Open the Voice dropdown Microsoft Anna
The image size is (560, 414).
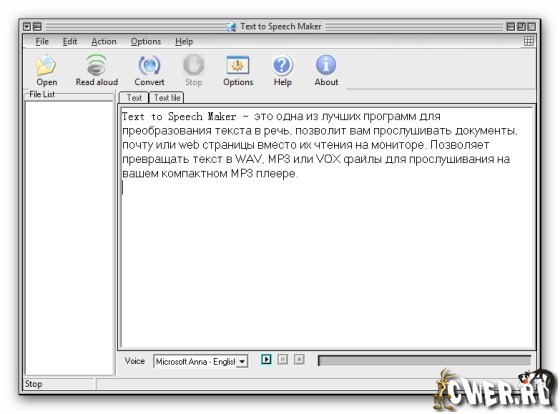(x=200, y=361)
